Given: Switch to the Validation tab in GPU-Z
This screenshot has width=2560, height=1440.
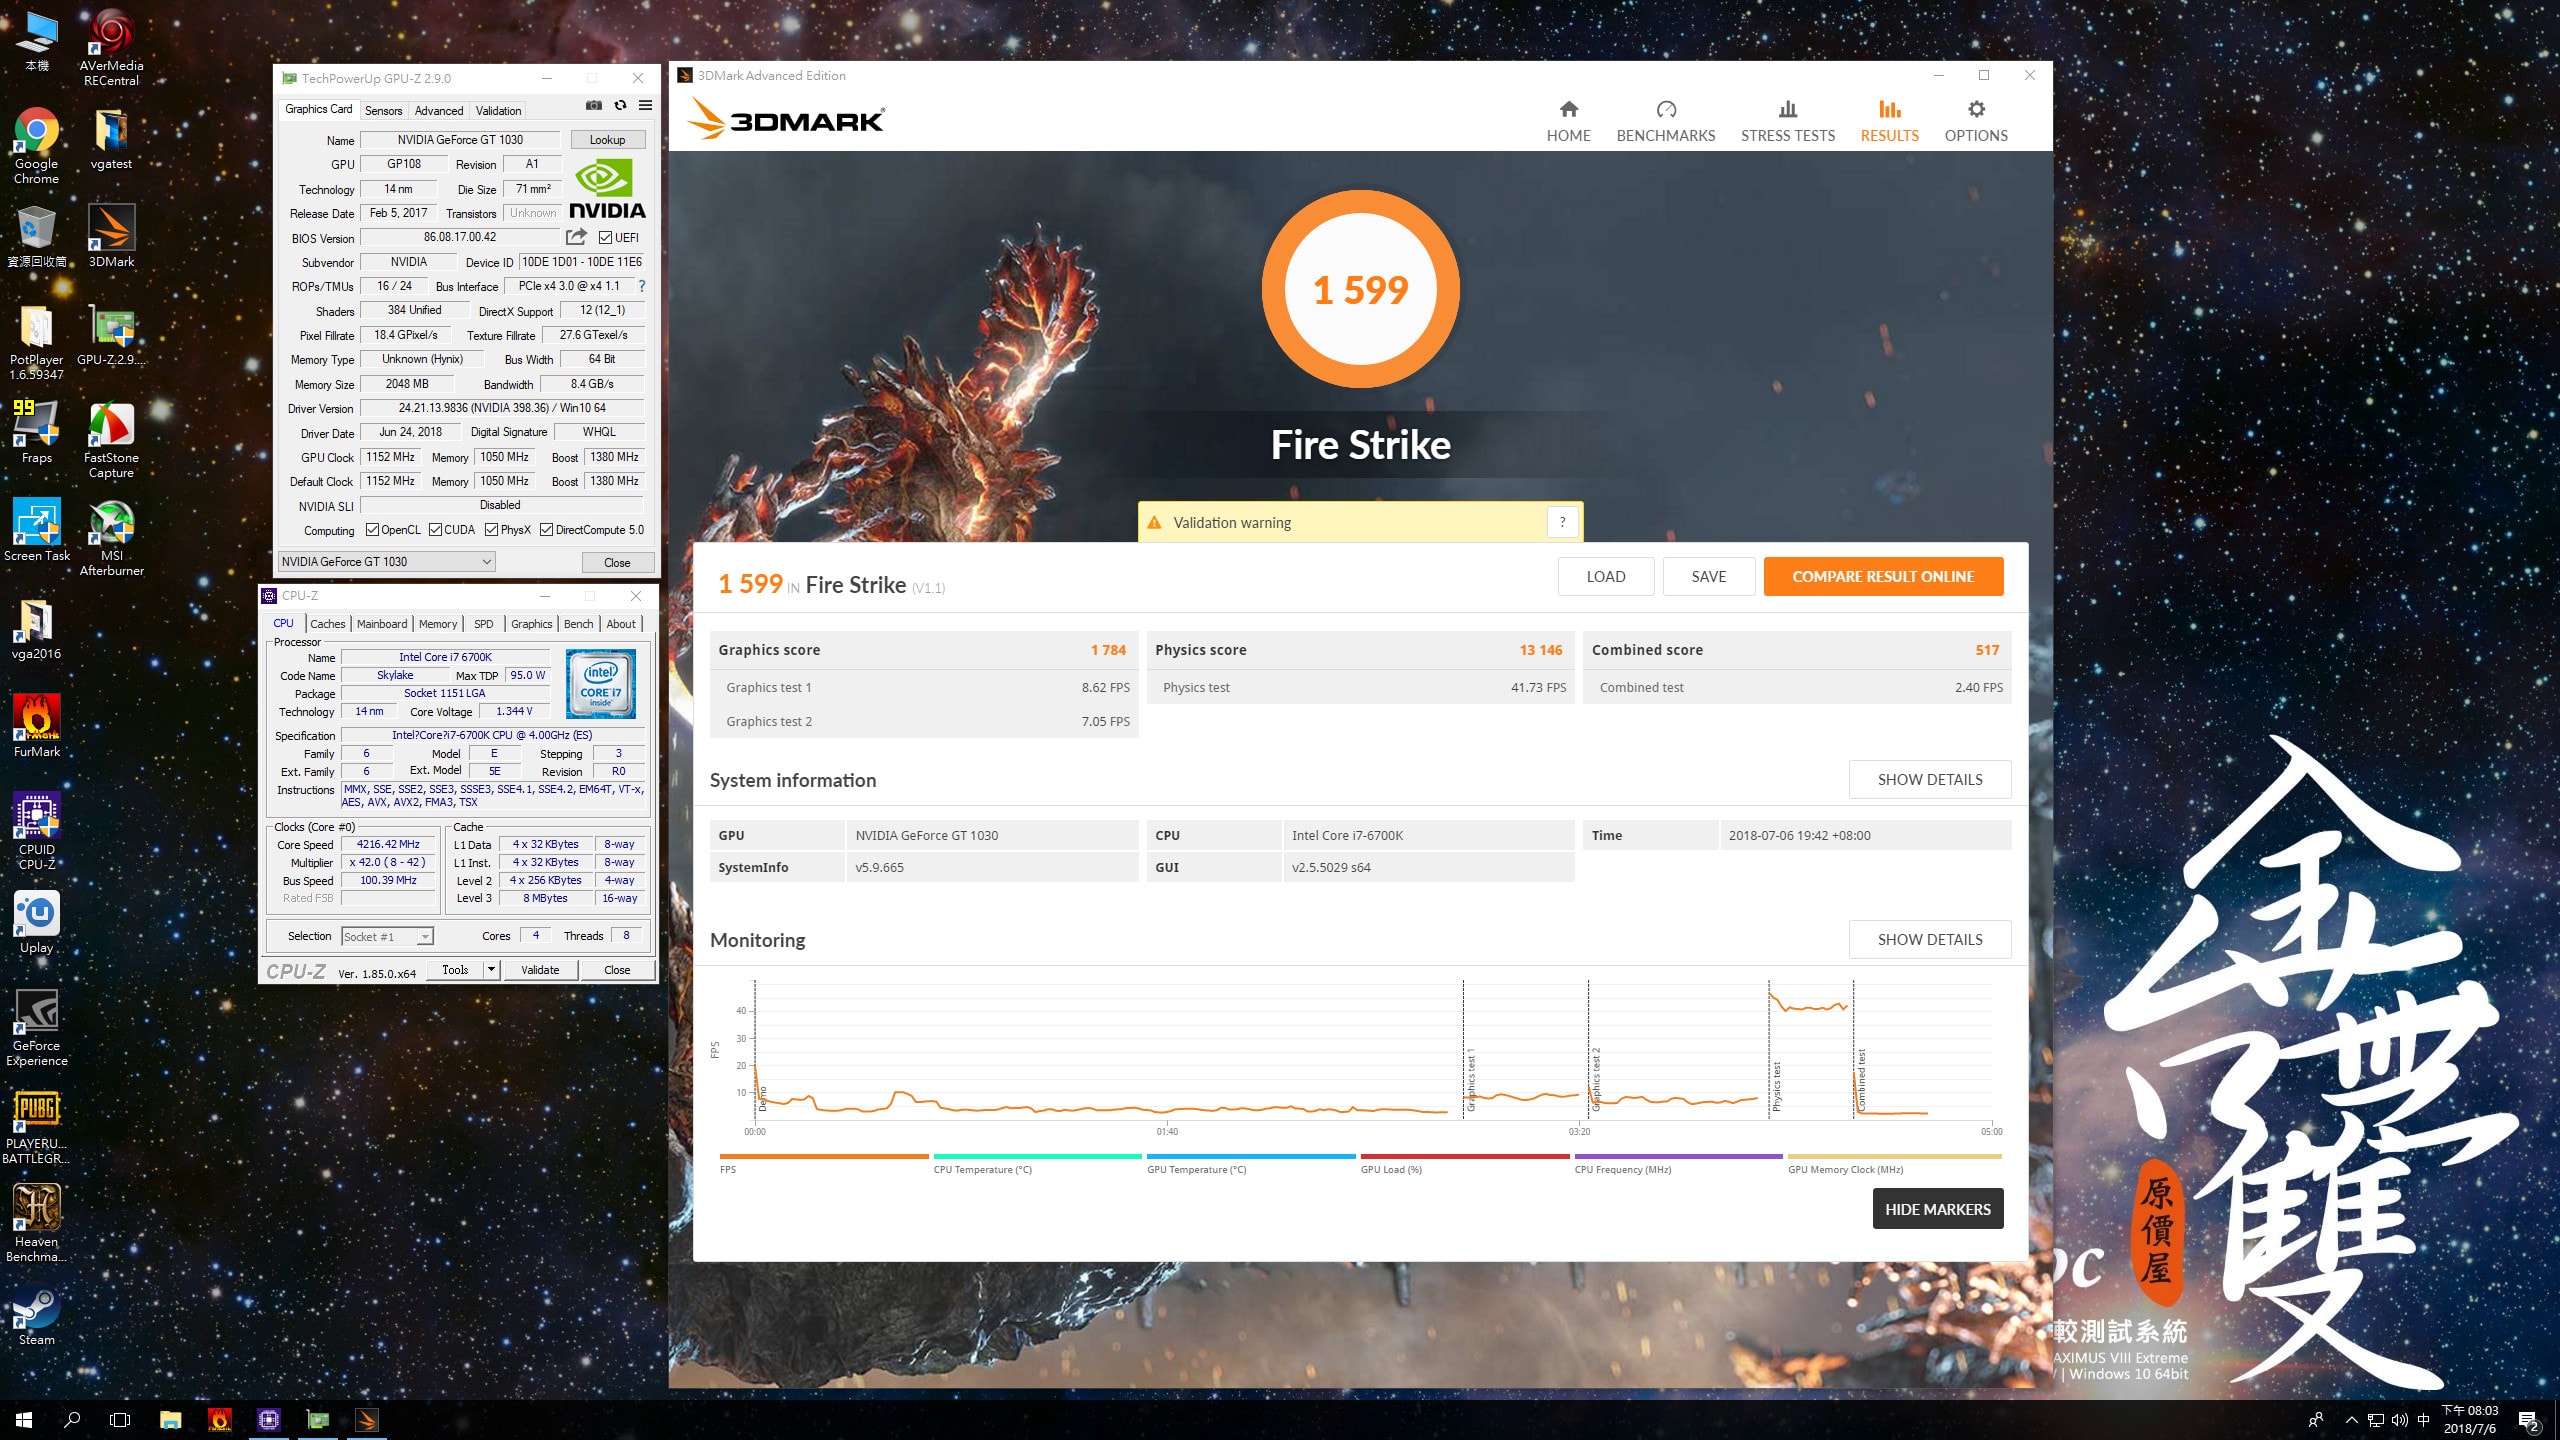Looking at the screenshot, I should click(x=498, y=111).
